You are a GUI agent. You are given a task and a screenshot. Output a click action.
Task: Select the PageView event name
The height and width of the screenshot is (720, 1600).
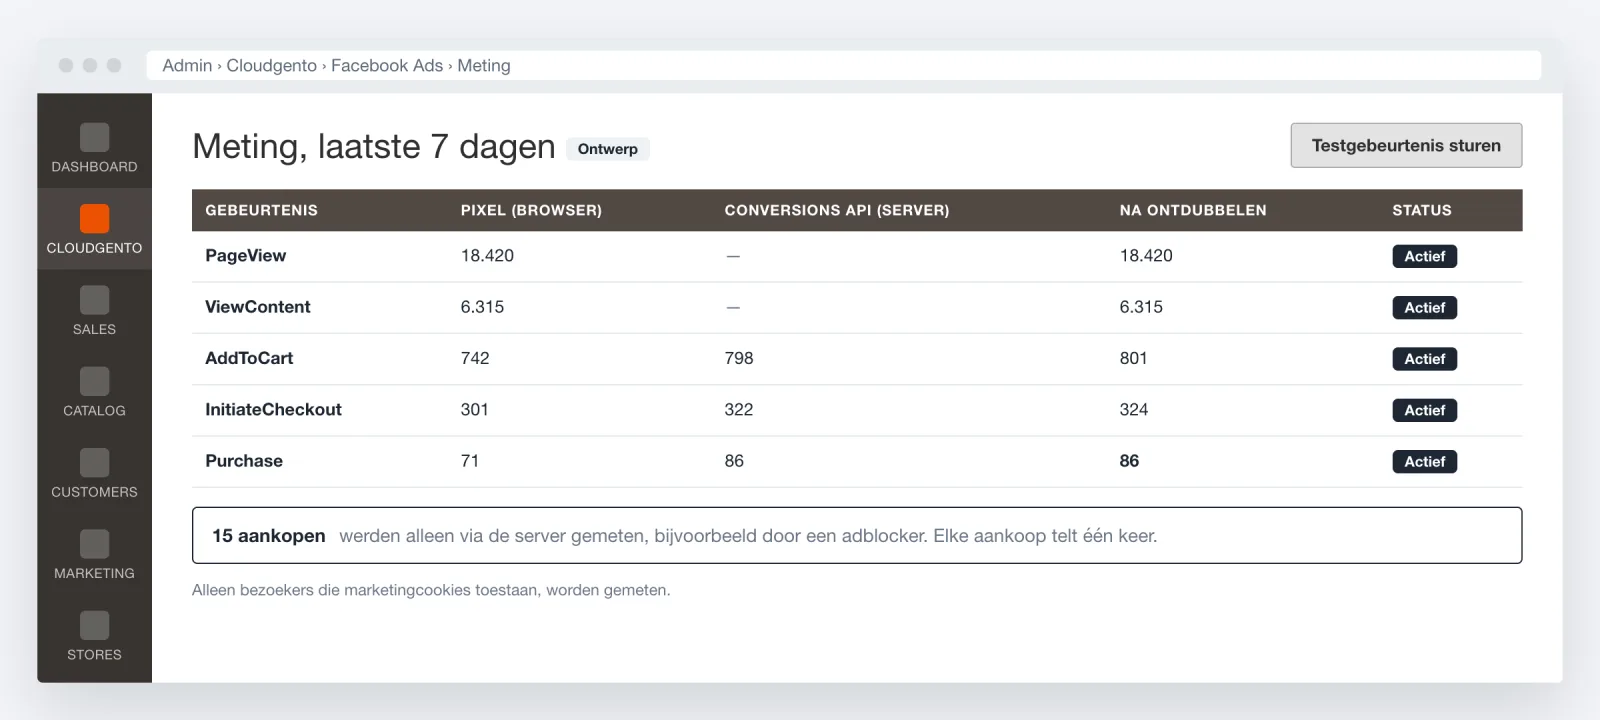pyautogui.click(x=245, y=255)
